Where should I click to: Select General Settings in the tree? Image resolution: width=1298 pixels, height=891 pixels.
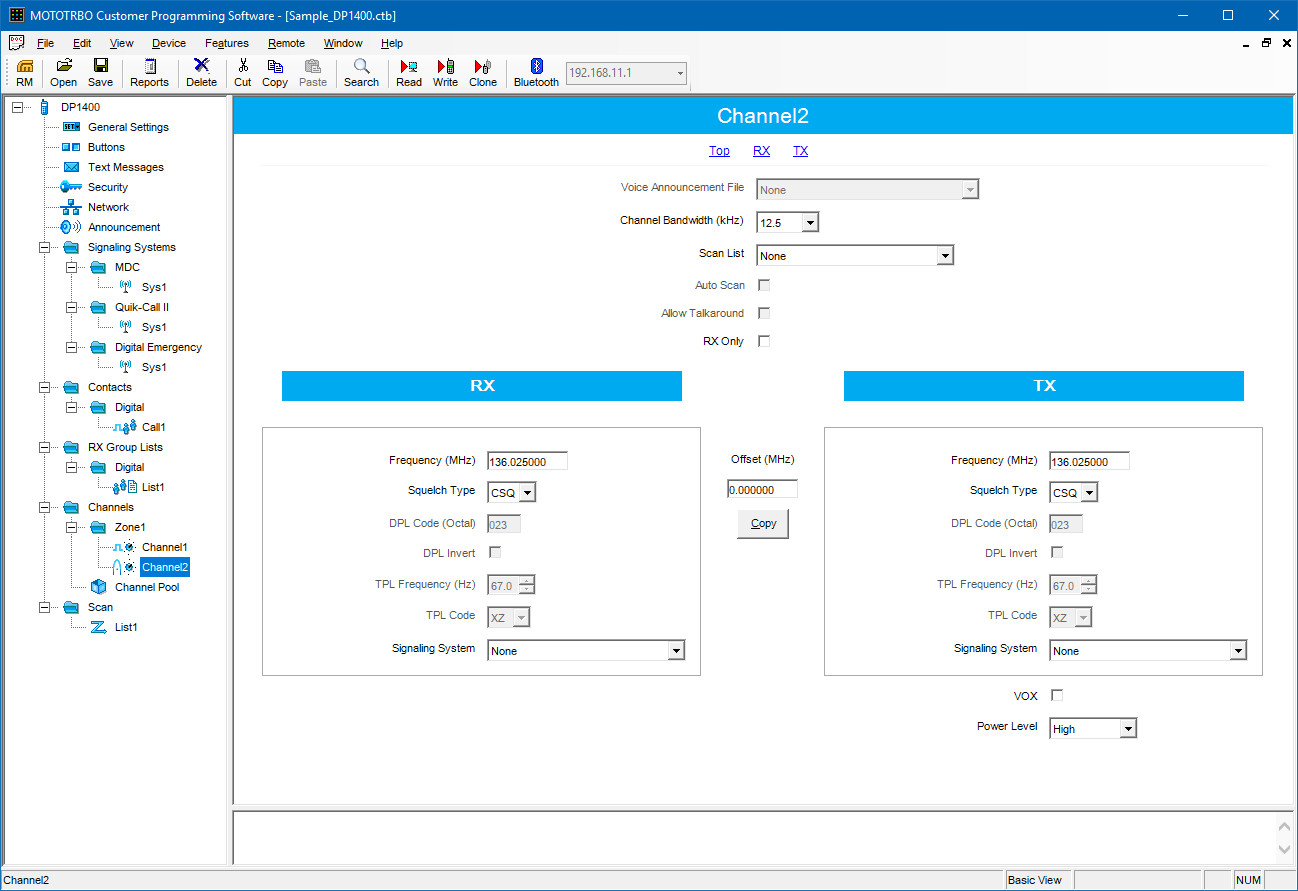128,127
